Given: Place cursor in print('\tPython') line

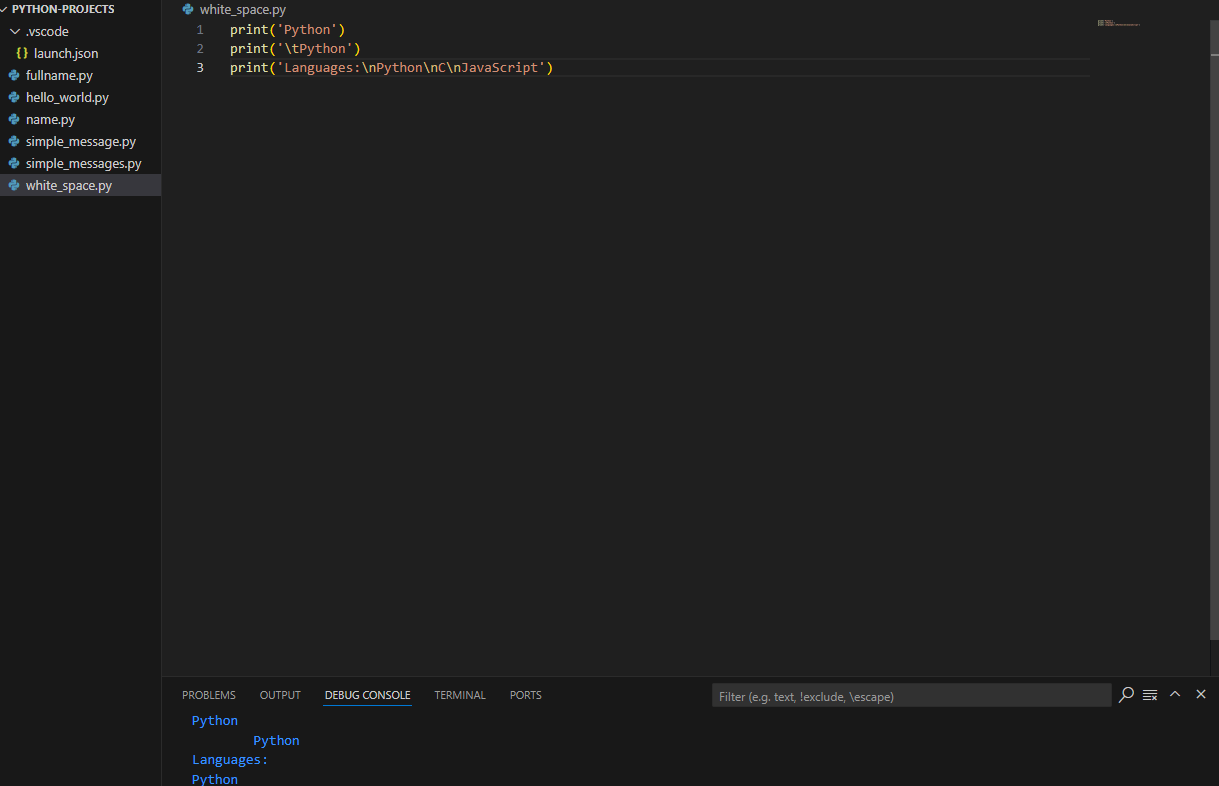Looking at the screenshot, I should (x=295, y=49).
